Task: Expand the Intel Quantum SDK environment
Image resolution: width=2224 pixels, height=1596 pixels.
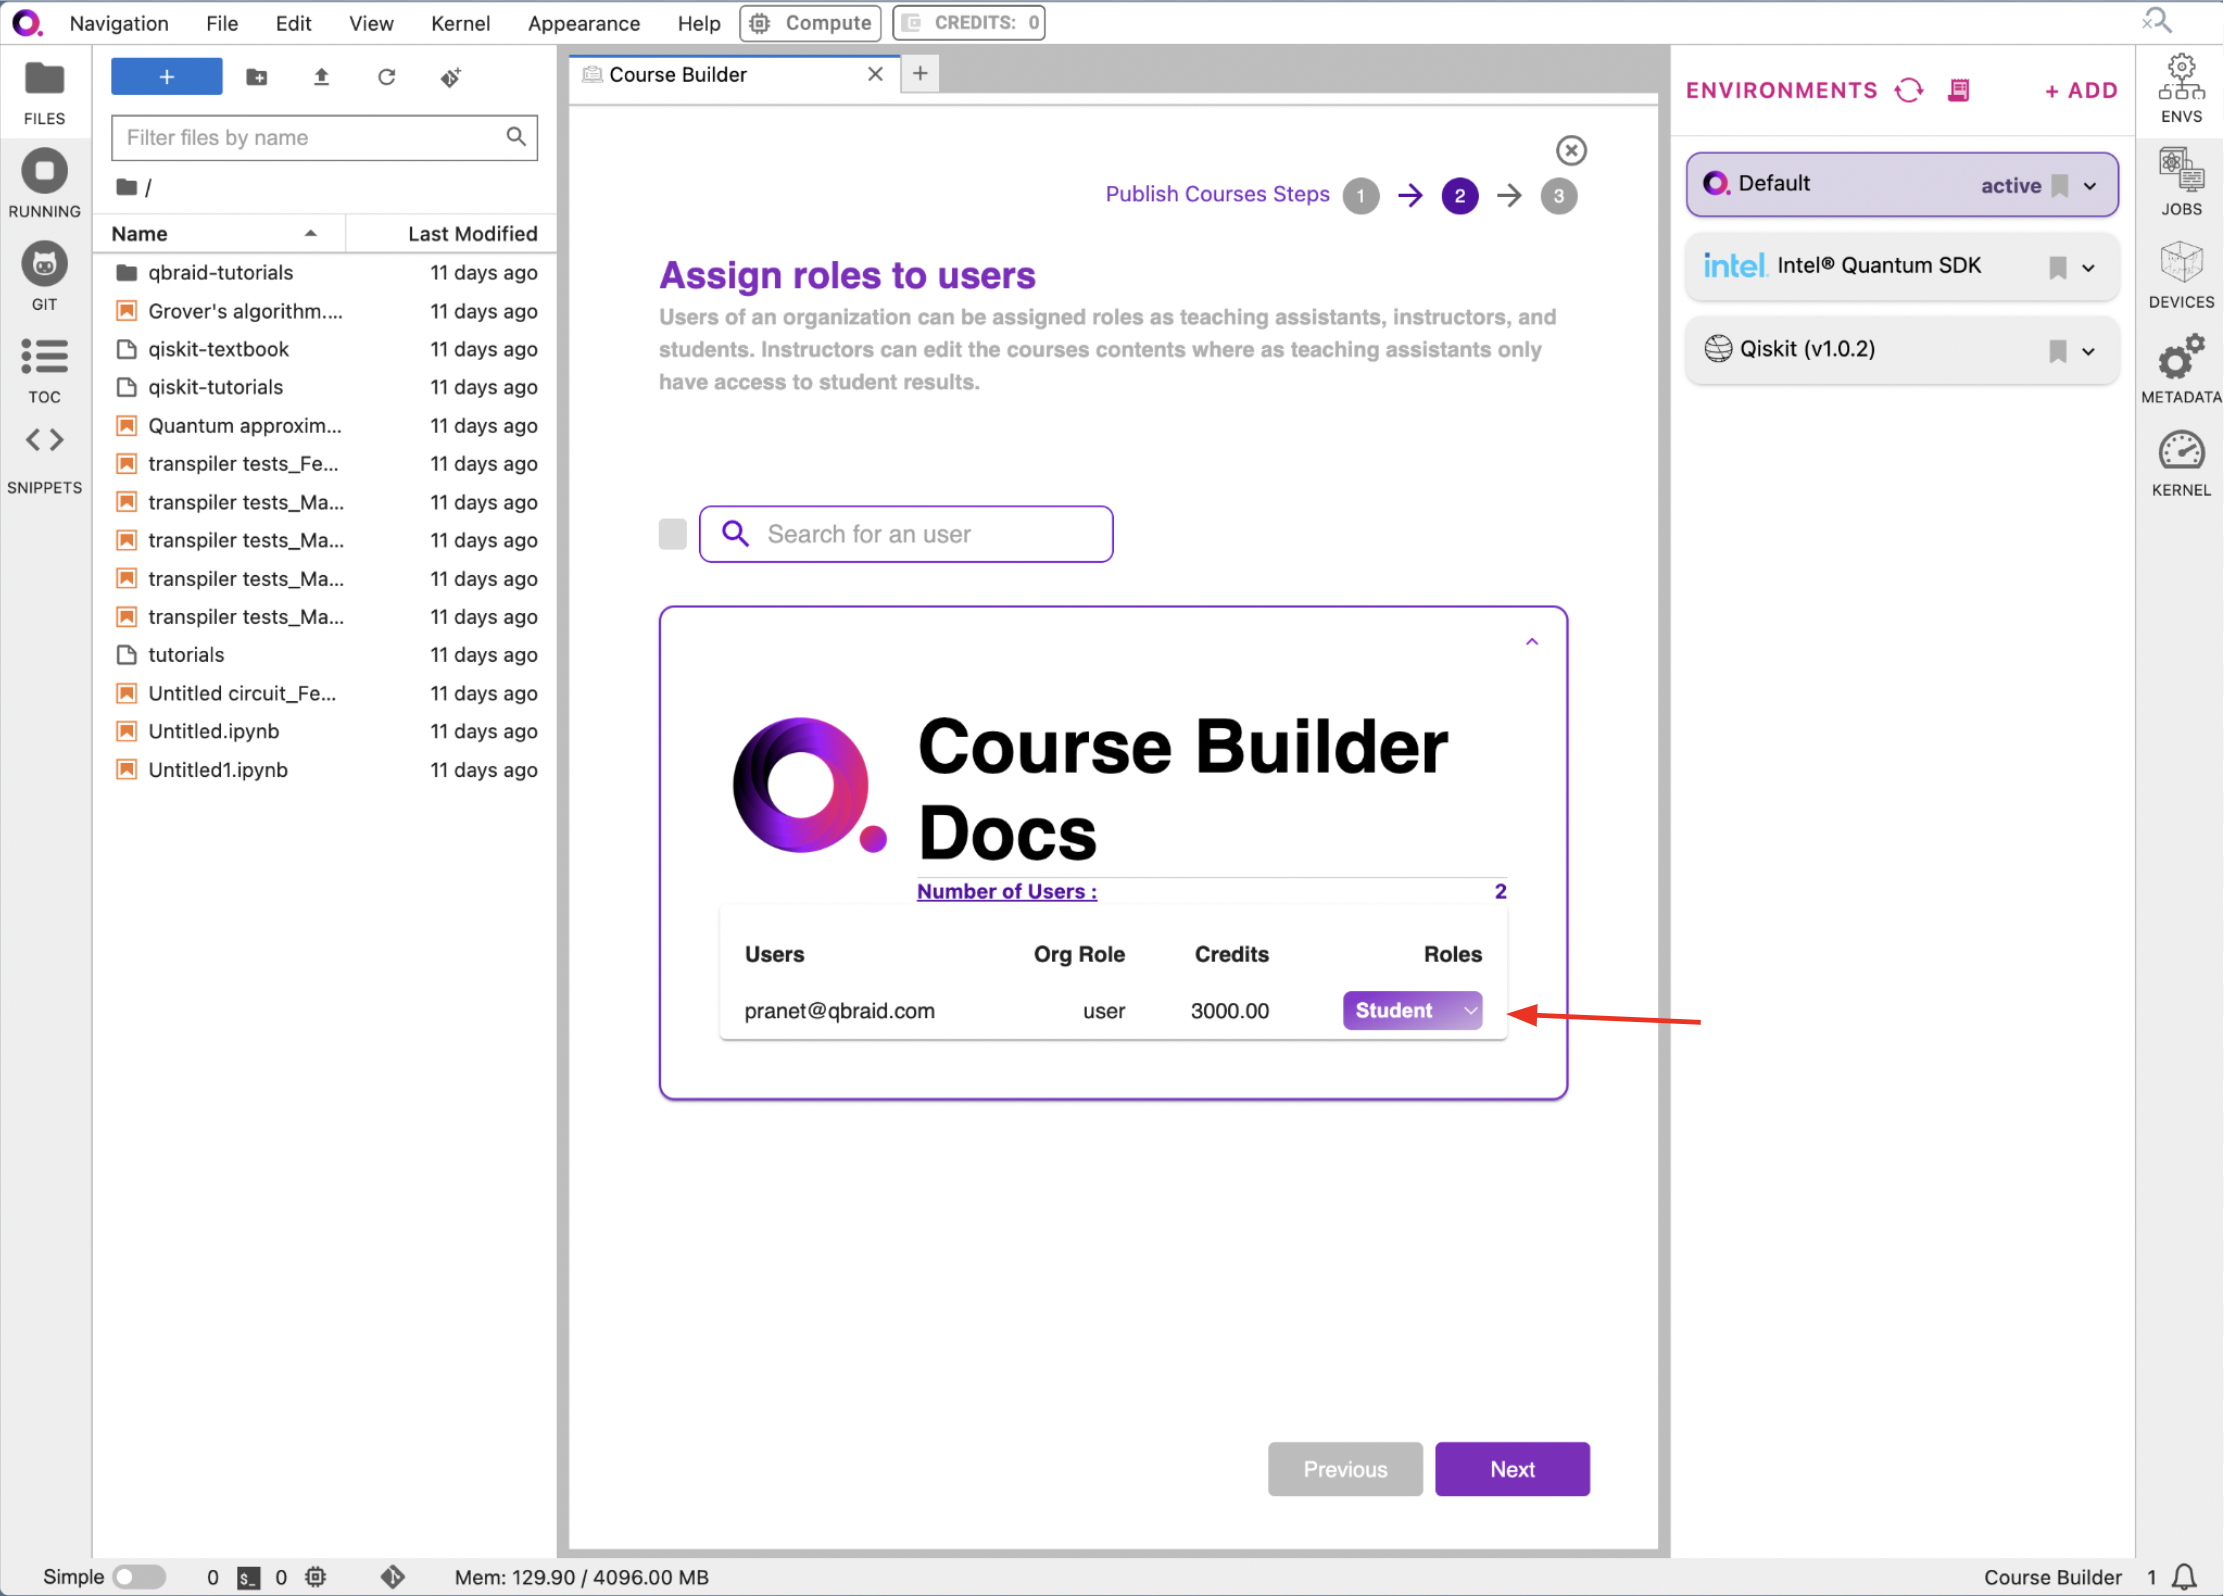Action: 2088,268
